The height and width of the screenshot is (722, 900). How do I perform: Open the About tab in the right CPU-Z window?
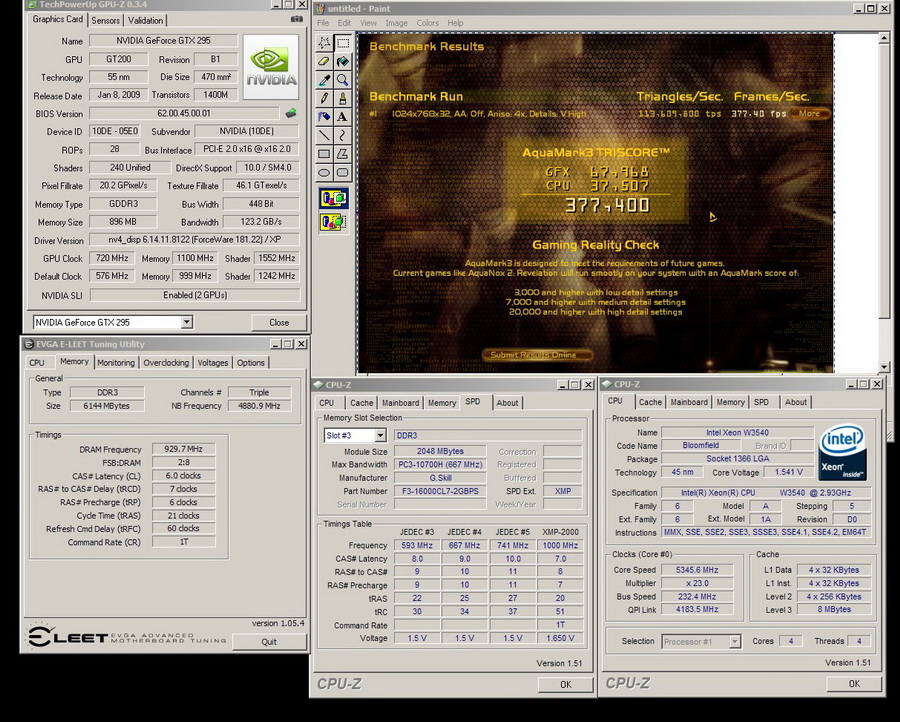[x=796, y=402]
